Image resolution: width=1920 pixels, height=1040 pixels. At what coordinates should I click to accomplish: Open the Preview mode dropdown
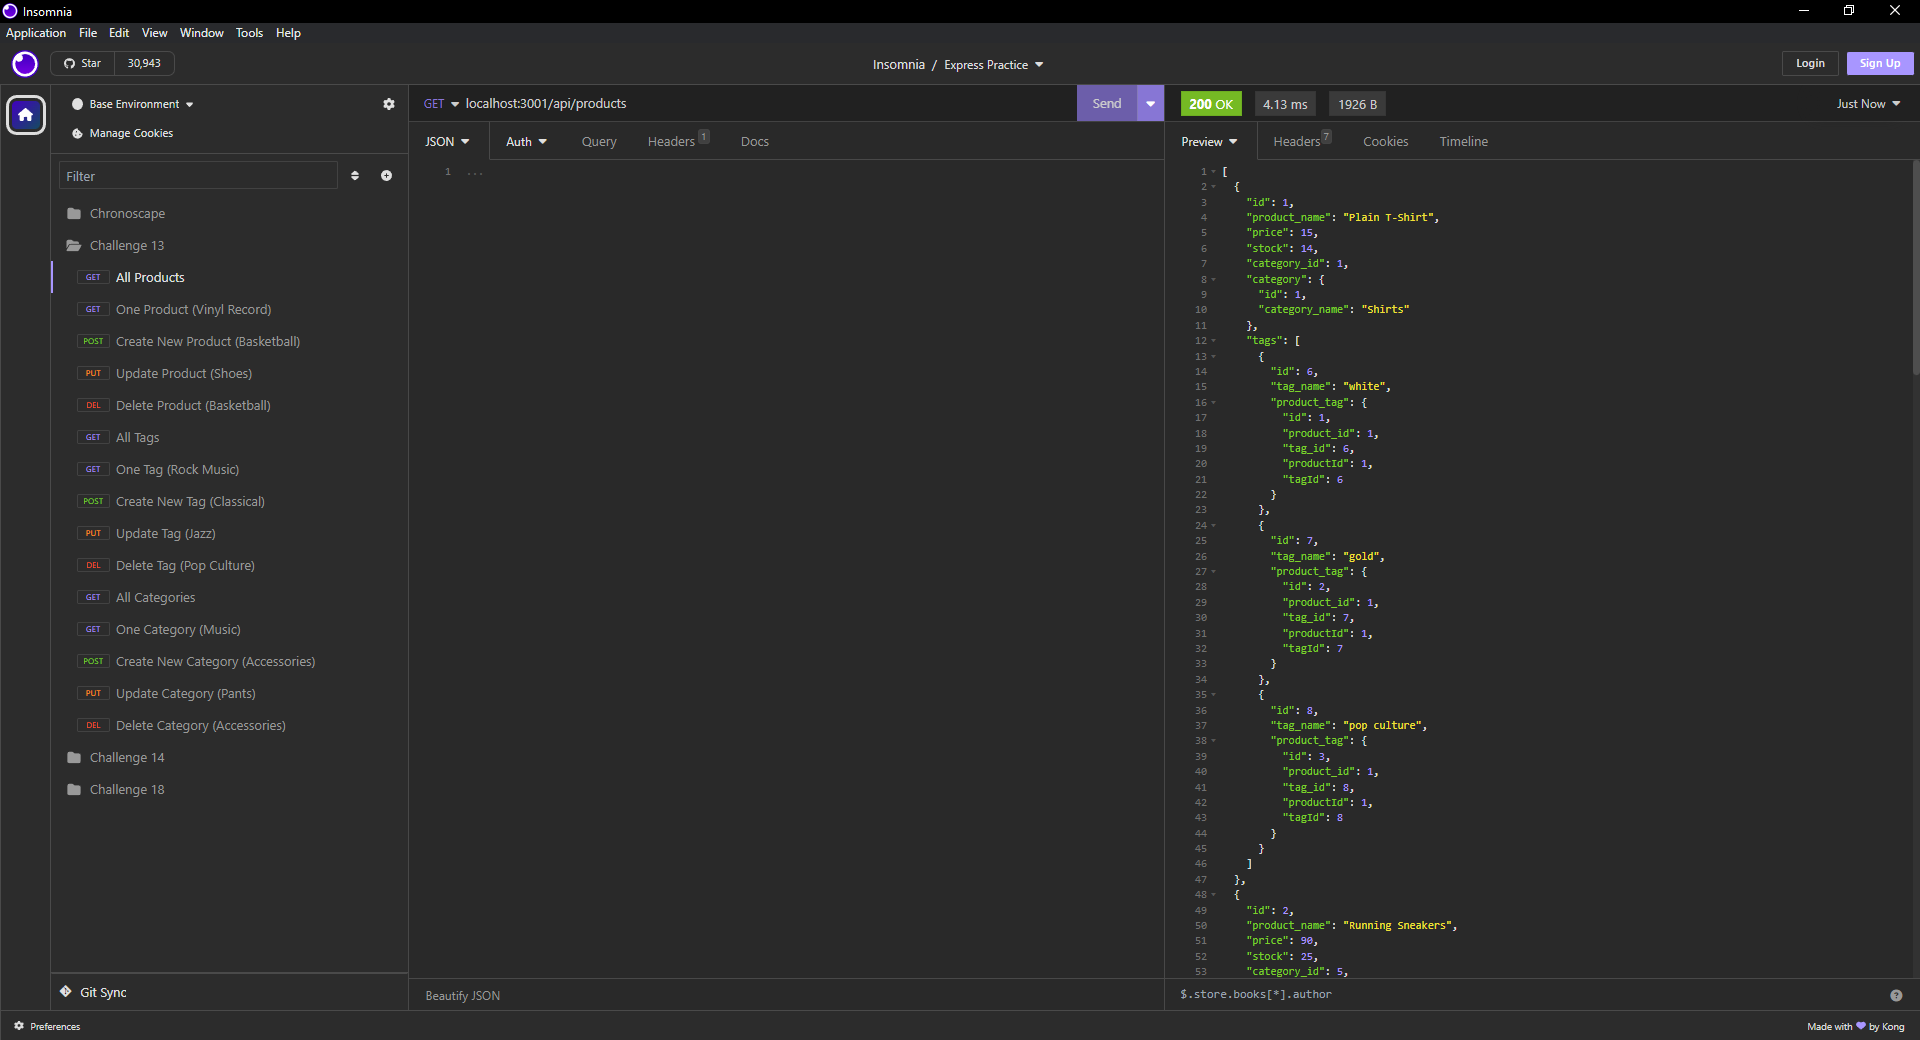point(1209,142)
